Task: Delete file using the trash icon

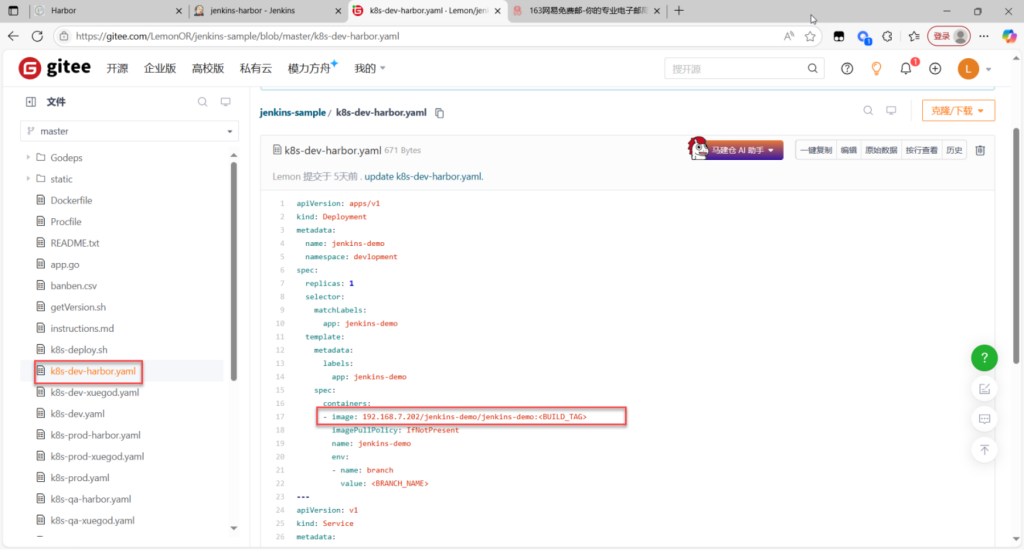Action: pos(980,150)
